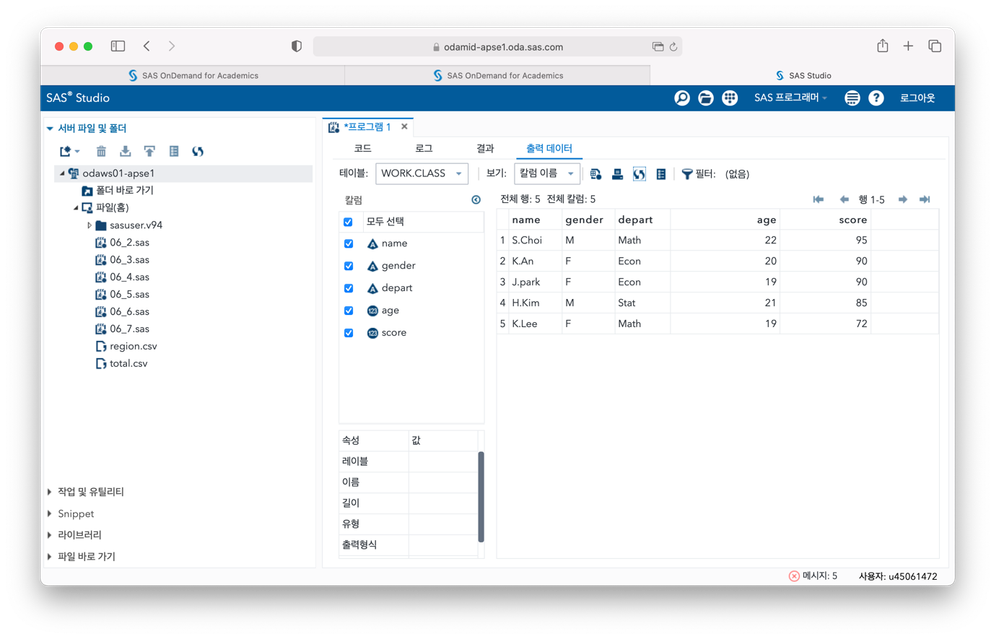The image size is (999, 642).
Task: Expand the sasuser.v94 folder
Action: (x=89, y=225)
